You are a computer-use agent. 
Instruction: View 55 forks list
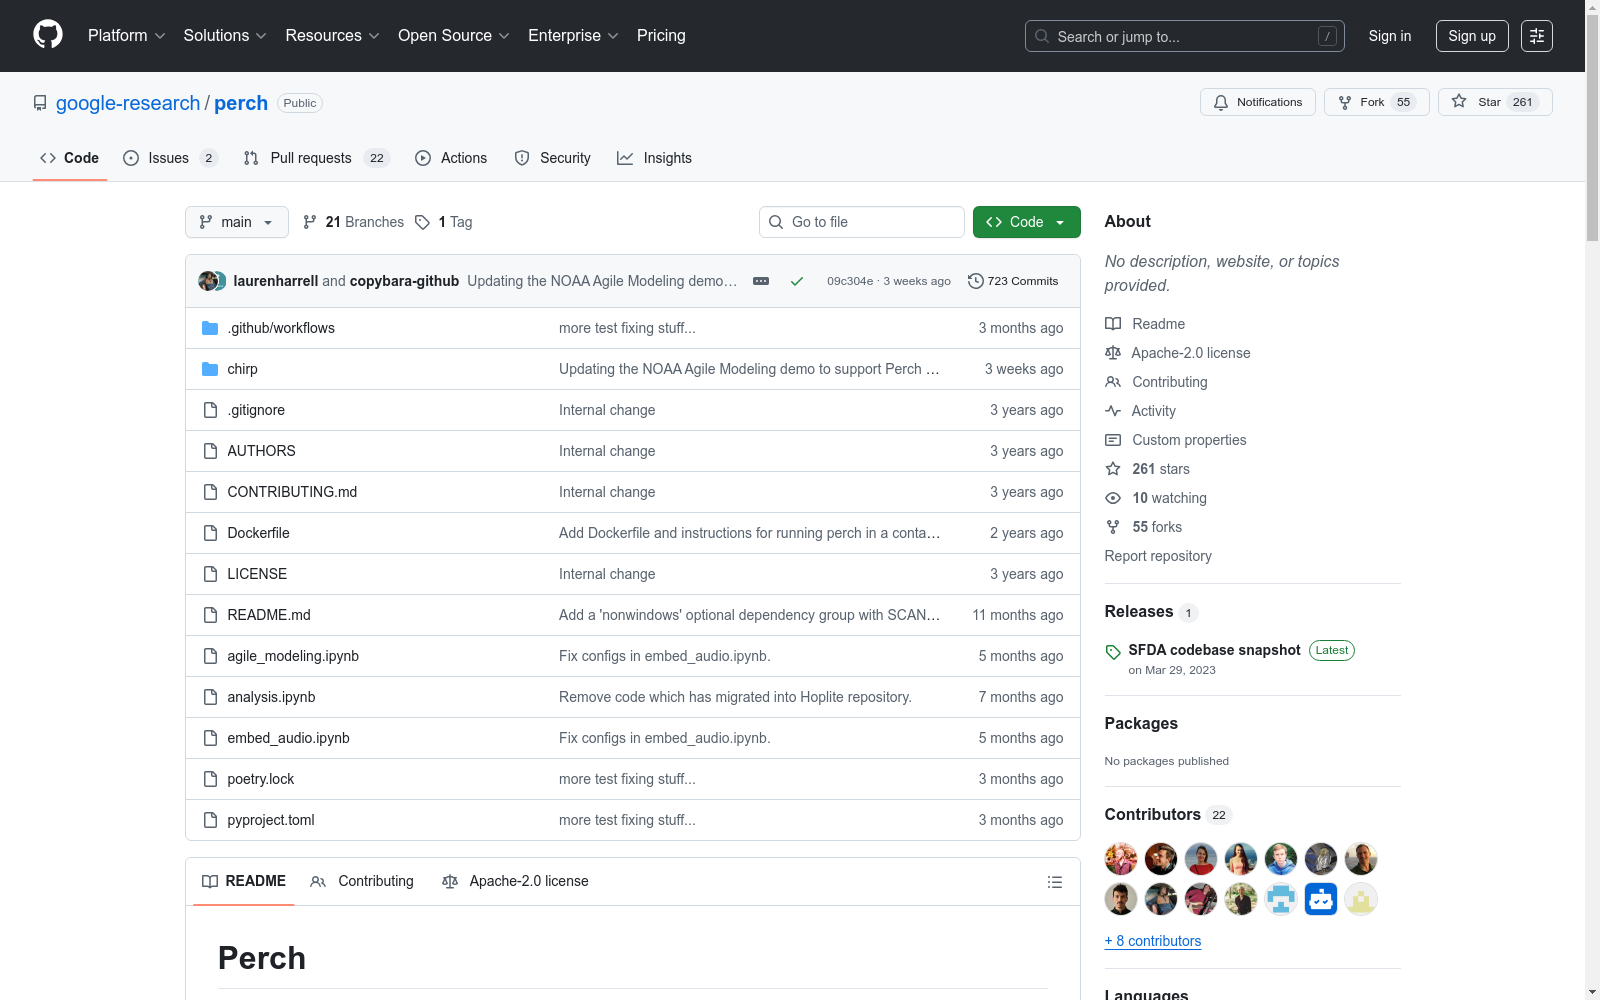[x=1144, y=527]
